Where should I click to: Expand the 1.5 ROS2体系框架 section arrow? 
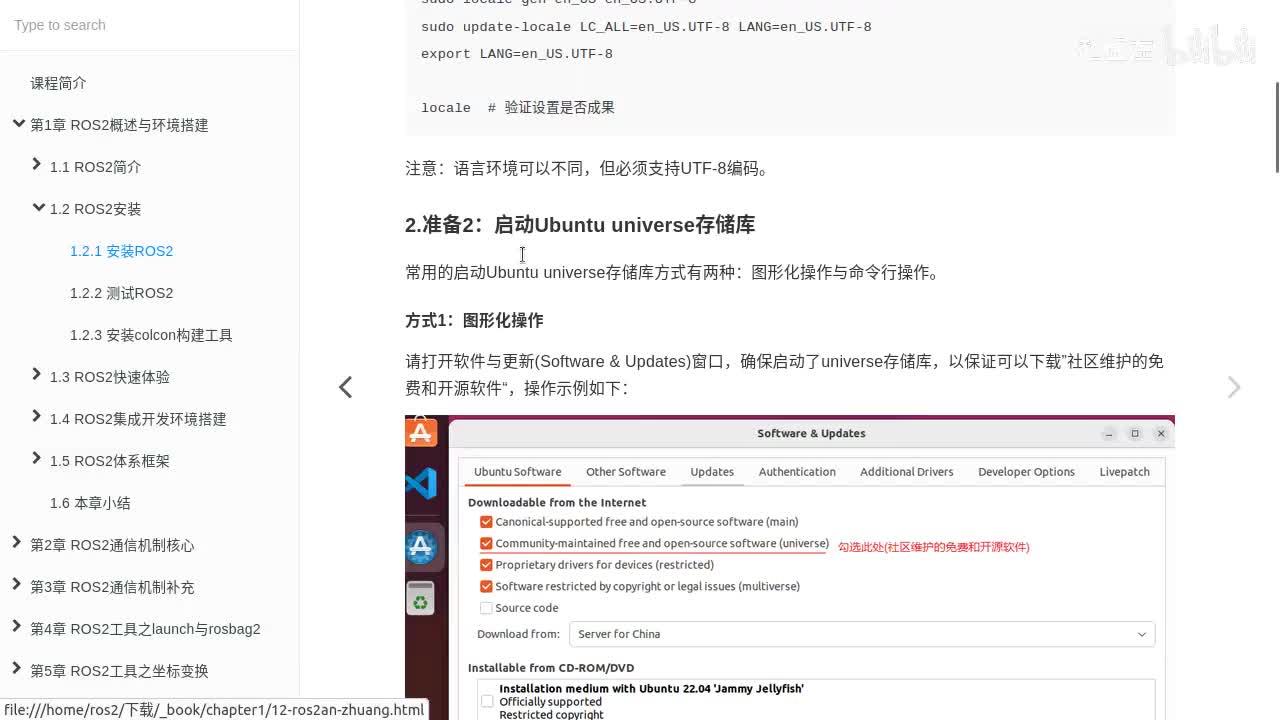37,459
